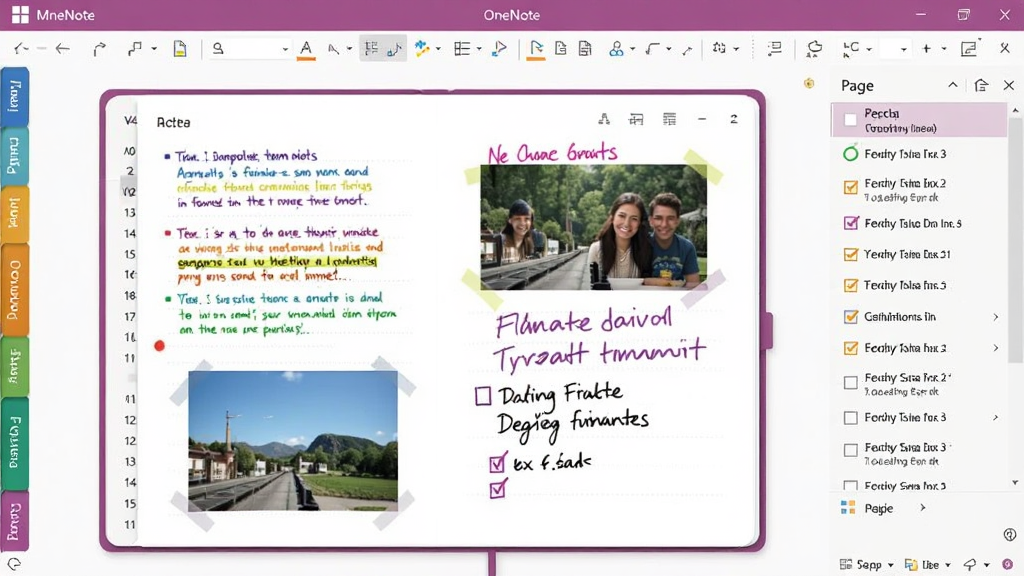Click the purple circle icon in the status bar

(x=1008, y=564)
